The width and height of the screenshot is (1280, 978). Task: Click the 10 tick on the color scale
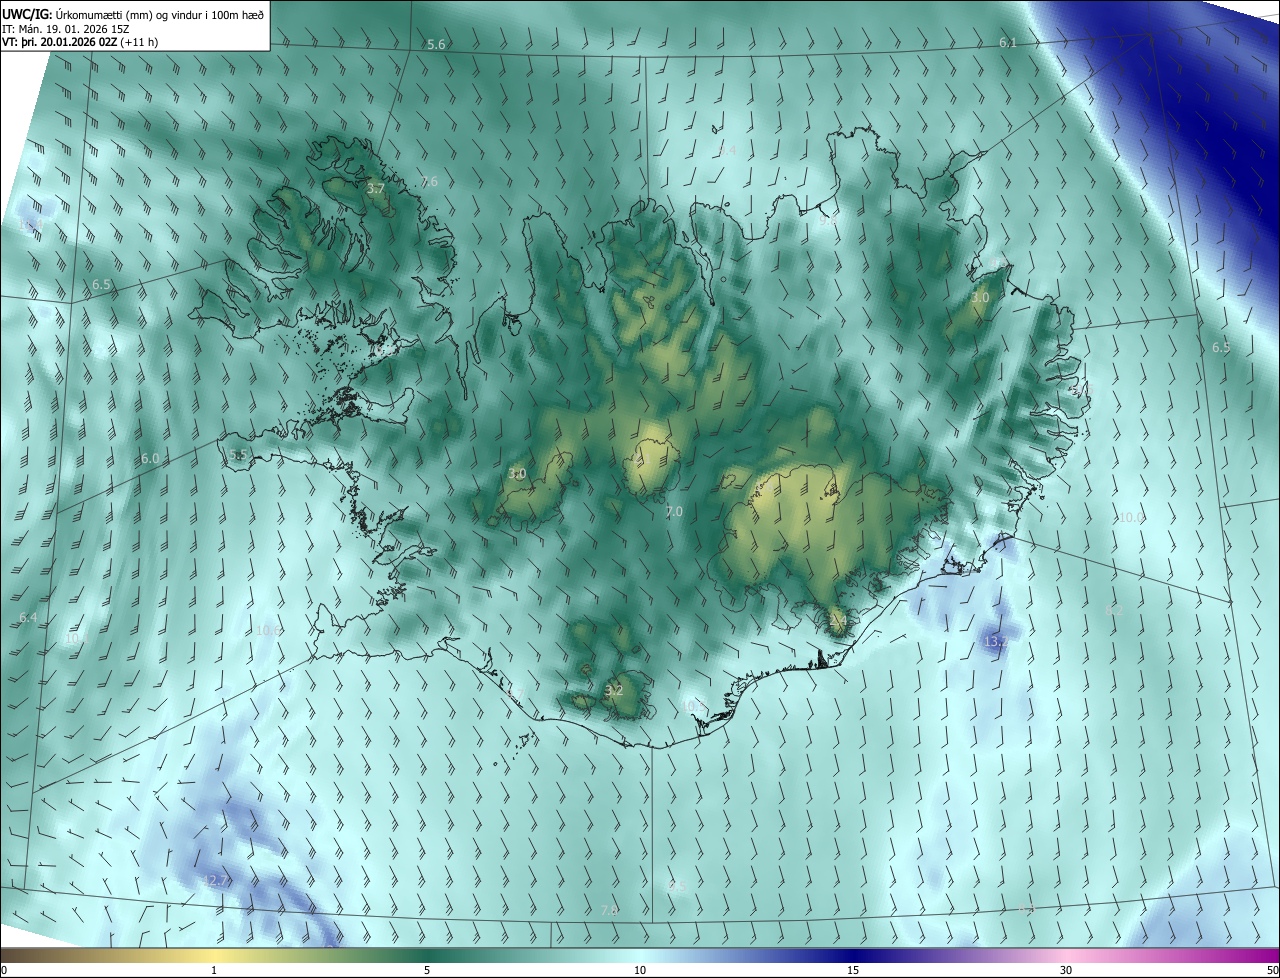click(640, 971)
